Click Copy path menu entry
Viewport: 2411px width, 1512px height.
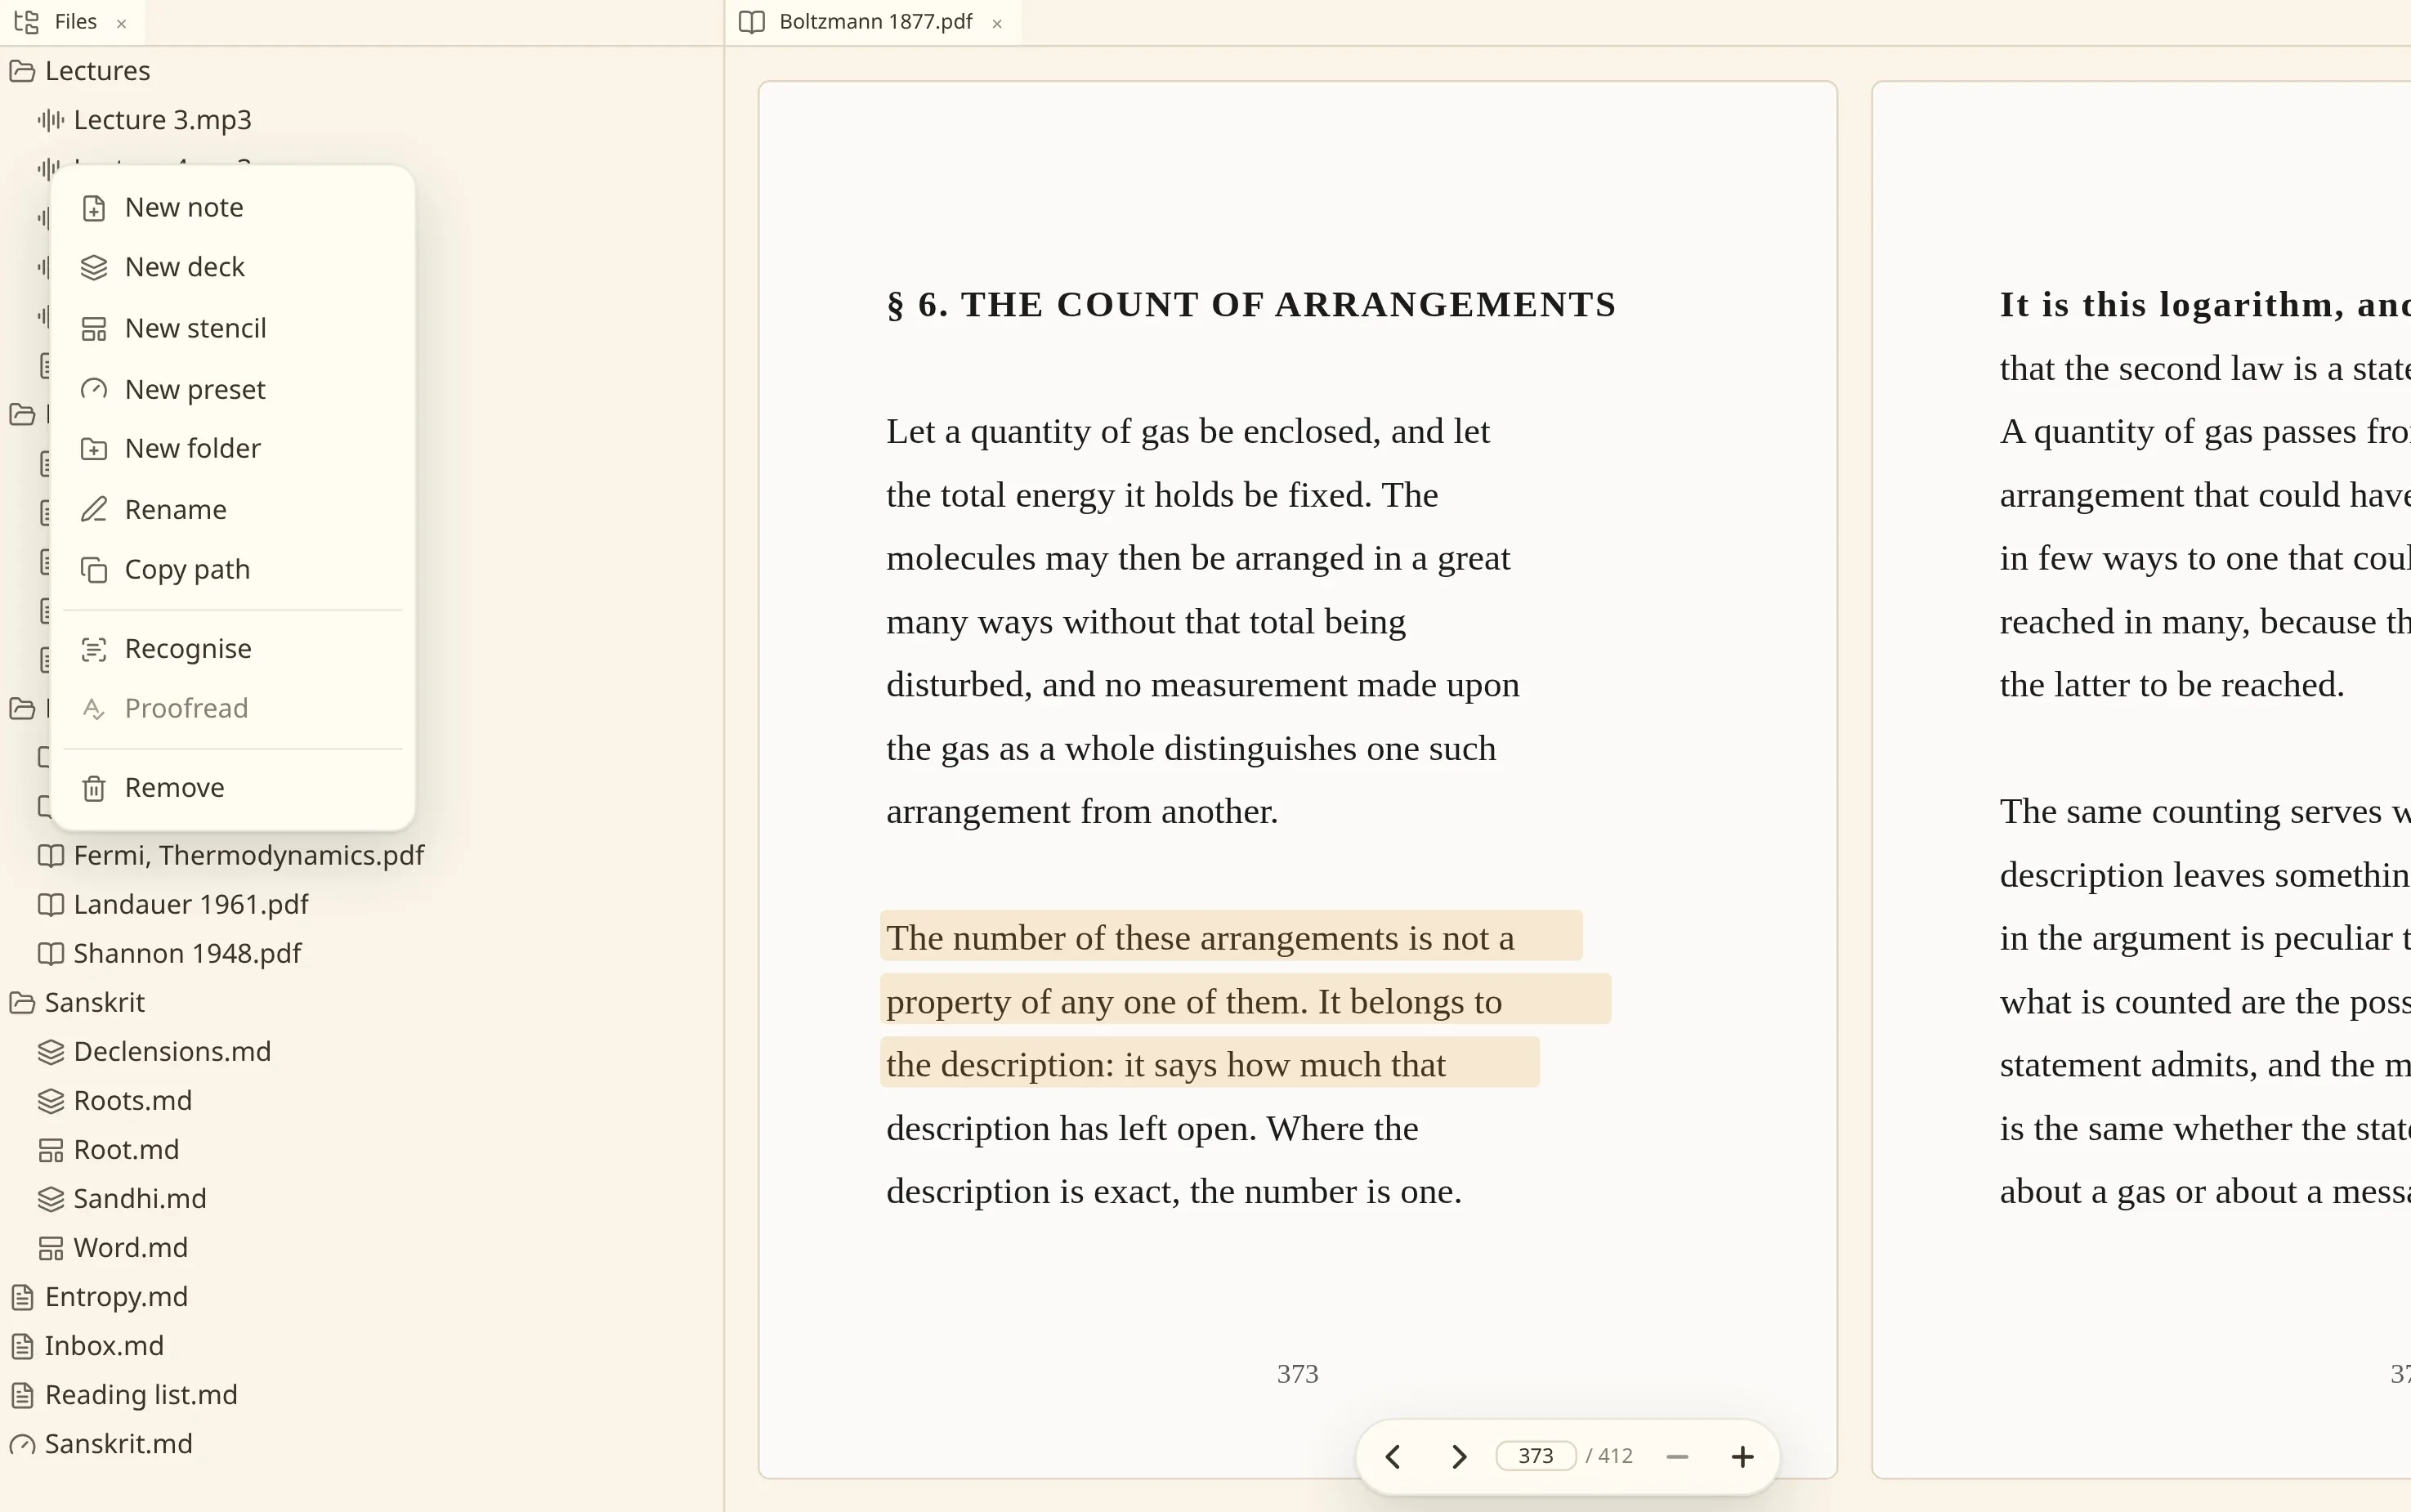[232, 570]
